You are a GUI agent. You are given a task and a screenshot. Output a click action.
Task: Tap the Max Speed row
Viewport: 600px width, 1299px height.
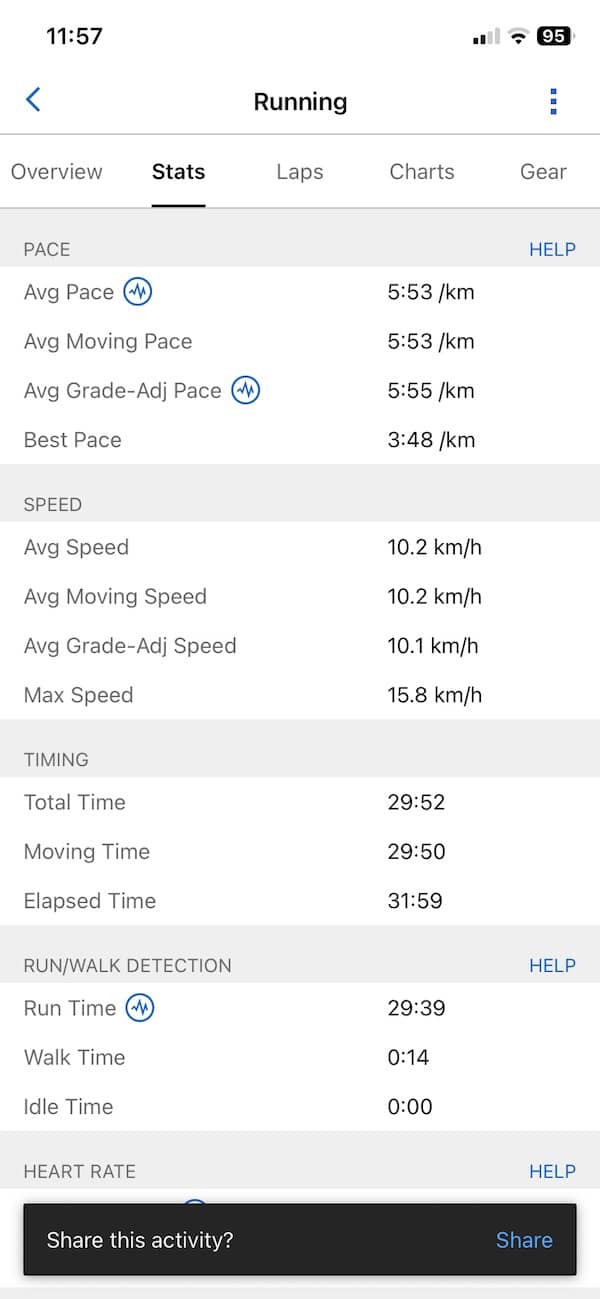click(300, 695)
